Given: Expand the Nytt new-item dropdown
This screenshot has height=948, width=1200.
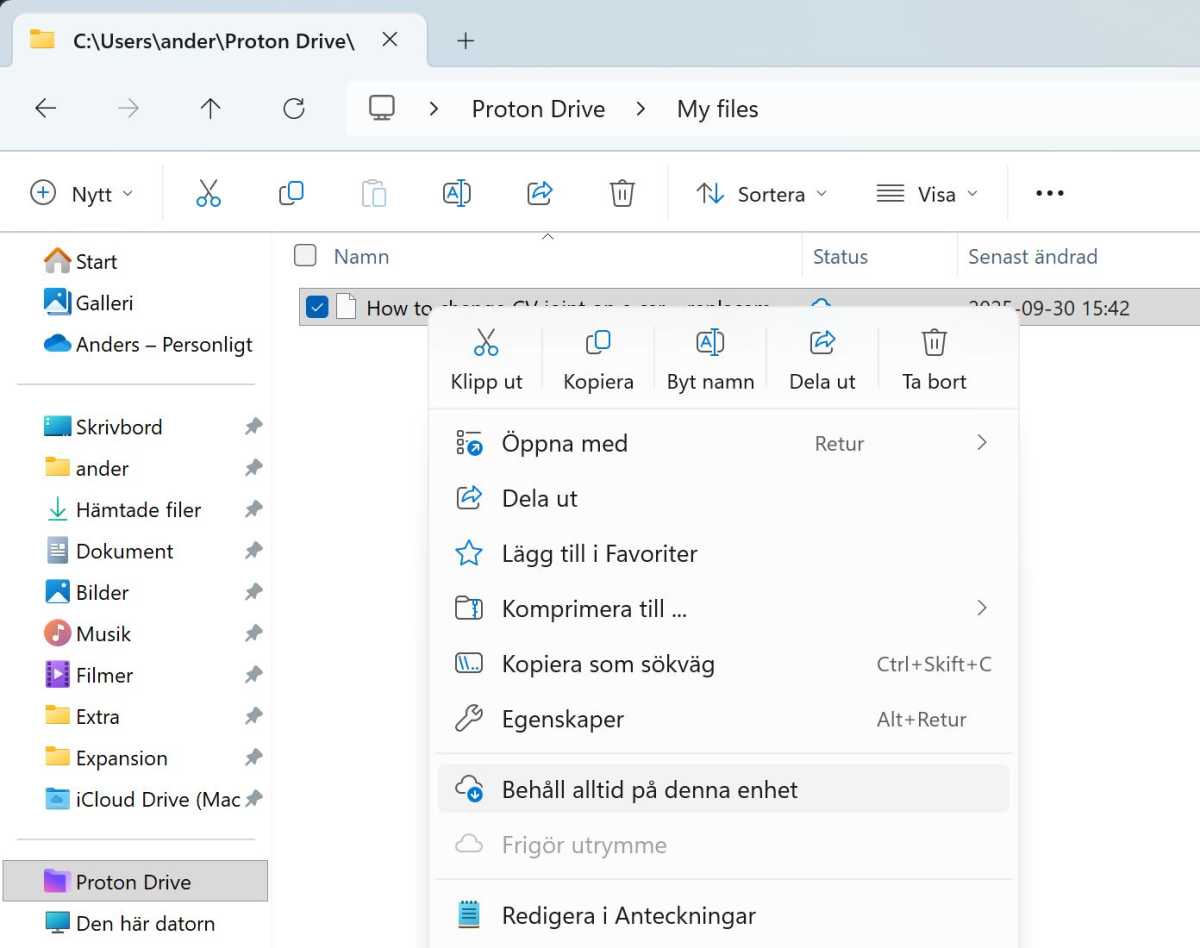Looking at the screenshot, I should click(x=82, y=194).
